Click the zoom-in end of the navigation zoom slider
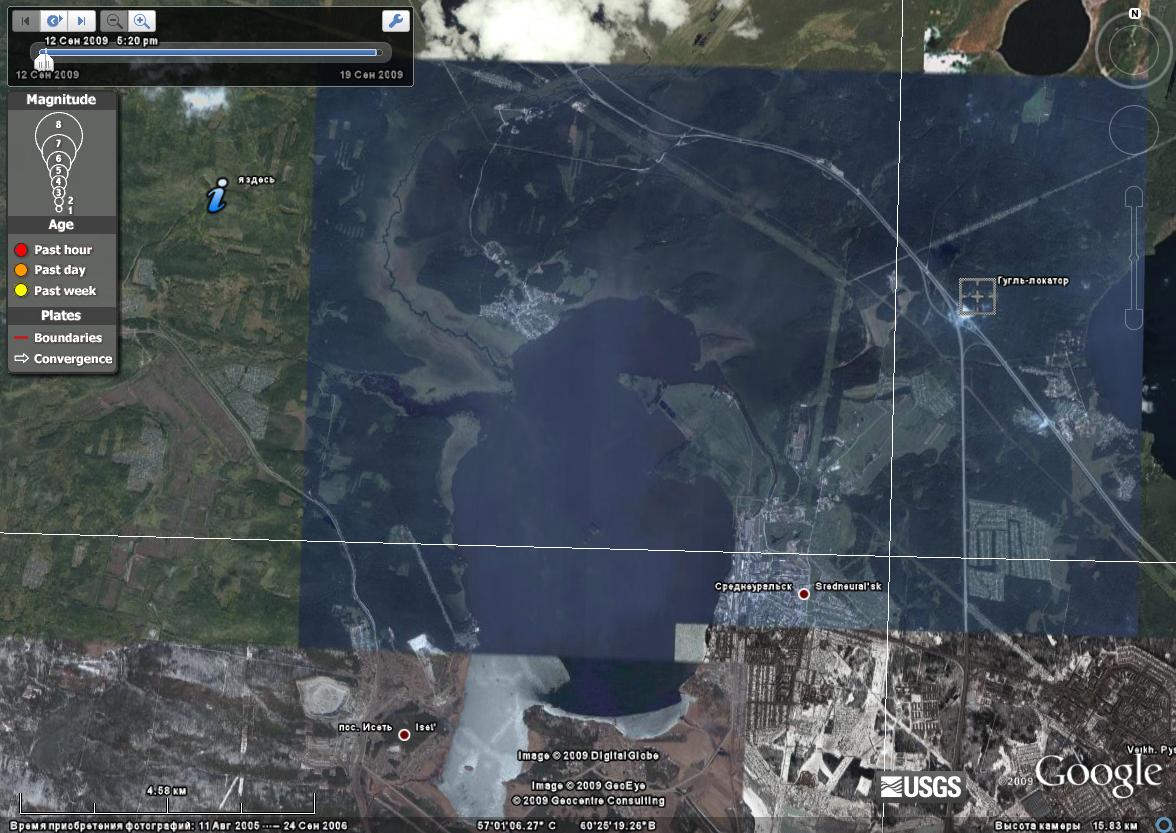The width and height of the screenshot is (1176, 833). (1134, 196)
